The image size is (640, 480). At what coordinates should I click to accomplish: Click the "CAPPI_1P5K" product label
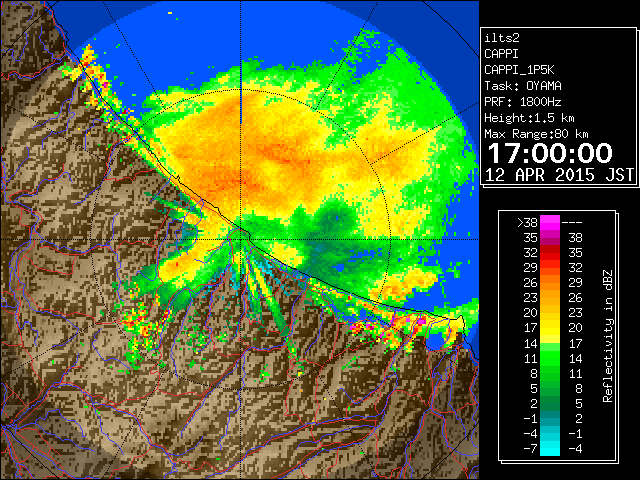pos(519,70)
